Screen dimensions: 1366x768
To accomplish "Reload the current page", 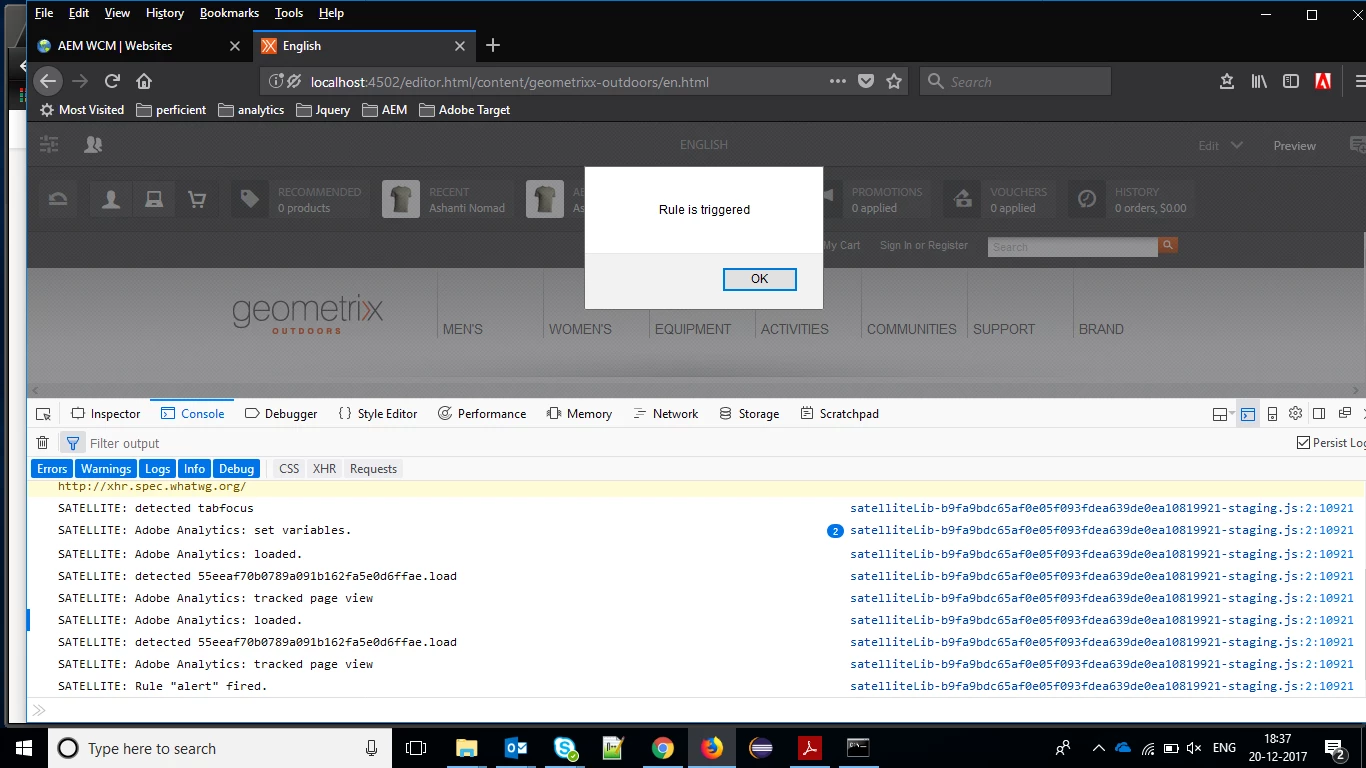I will 112,81.
